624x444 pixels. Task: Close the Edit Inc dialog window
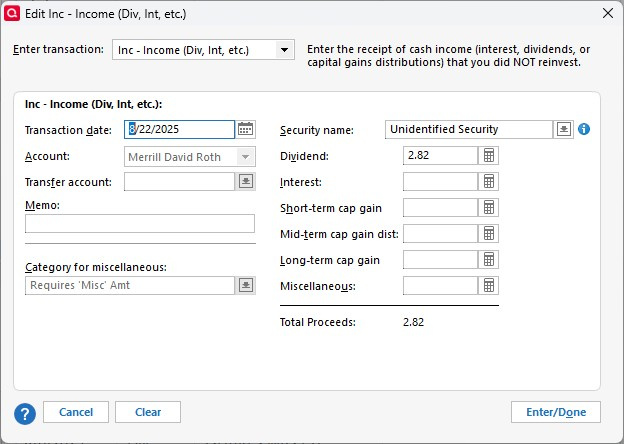click(608, 14)
